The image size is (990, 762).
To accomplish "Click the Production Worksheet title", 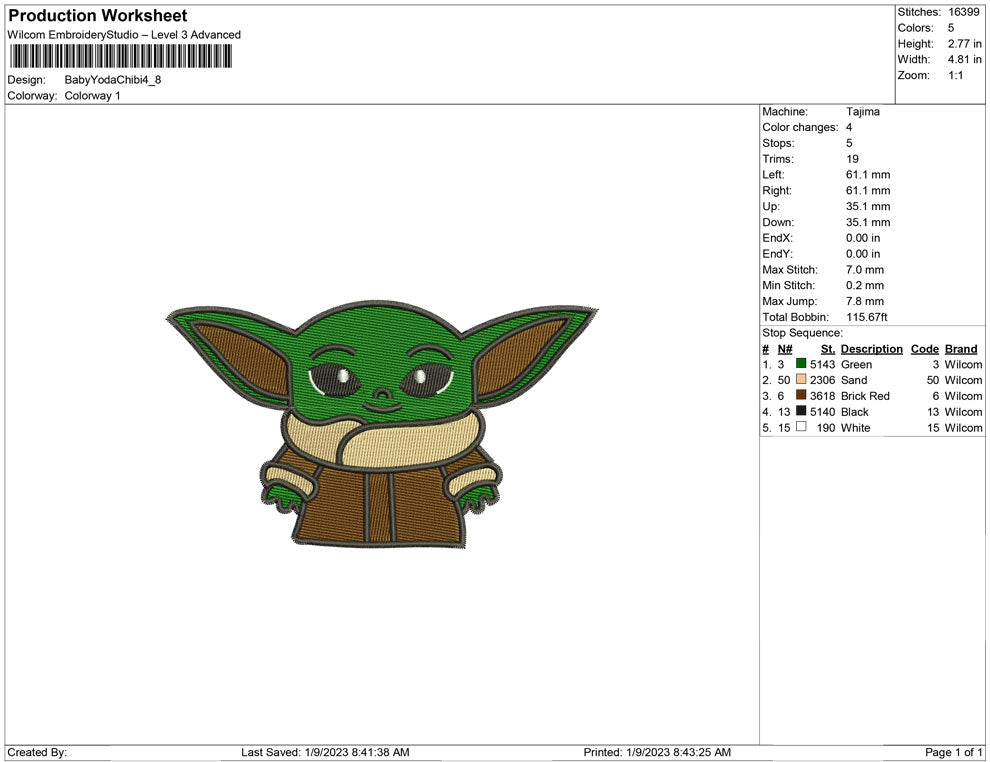I will [97, 16].
